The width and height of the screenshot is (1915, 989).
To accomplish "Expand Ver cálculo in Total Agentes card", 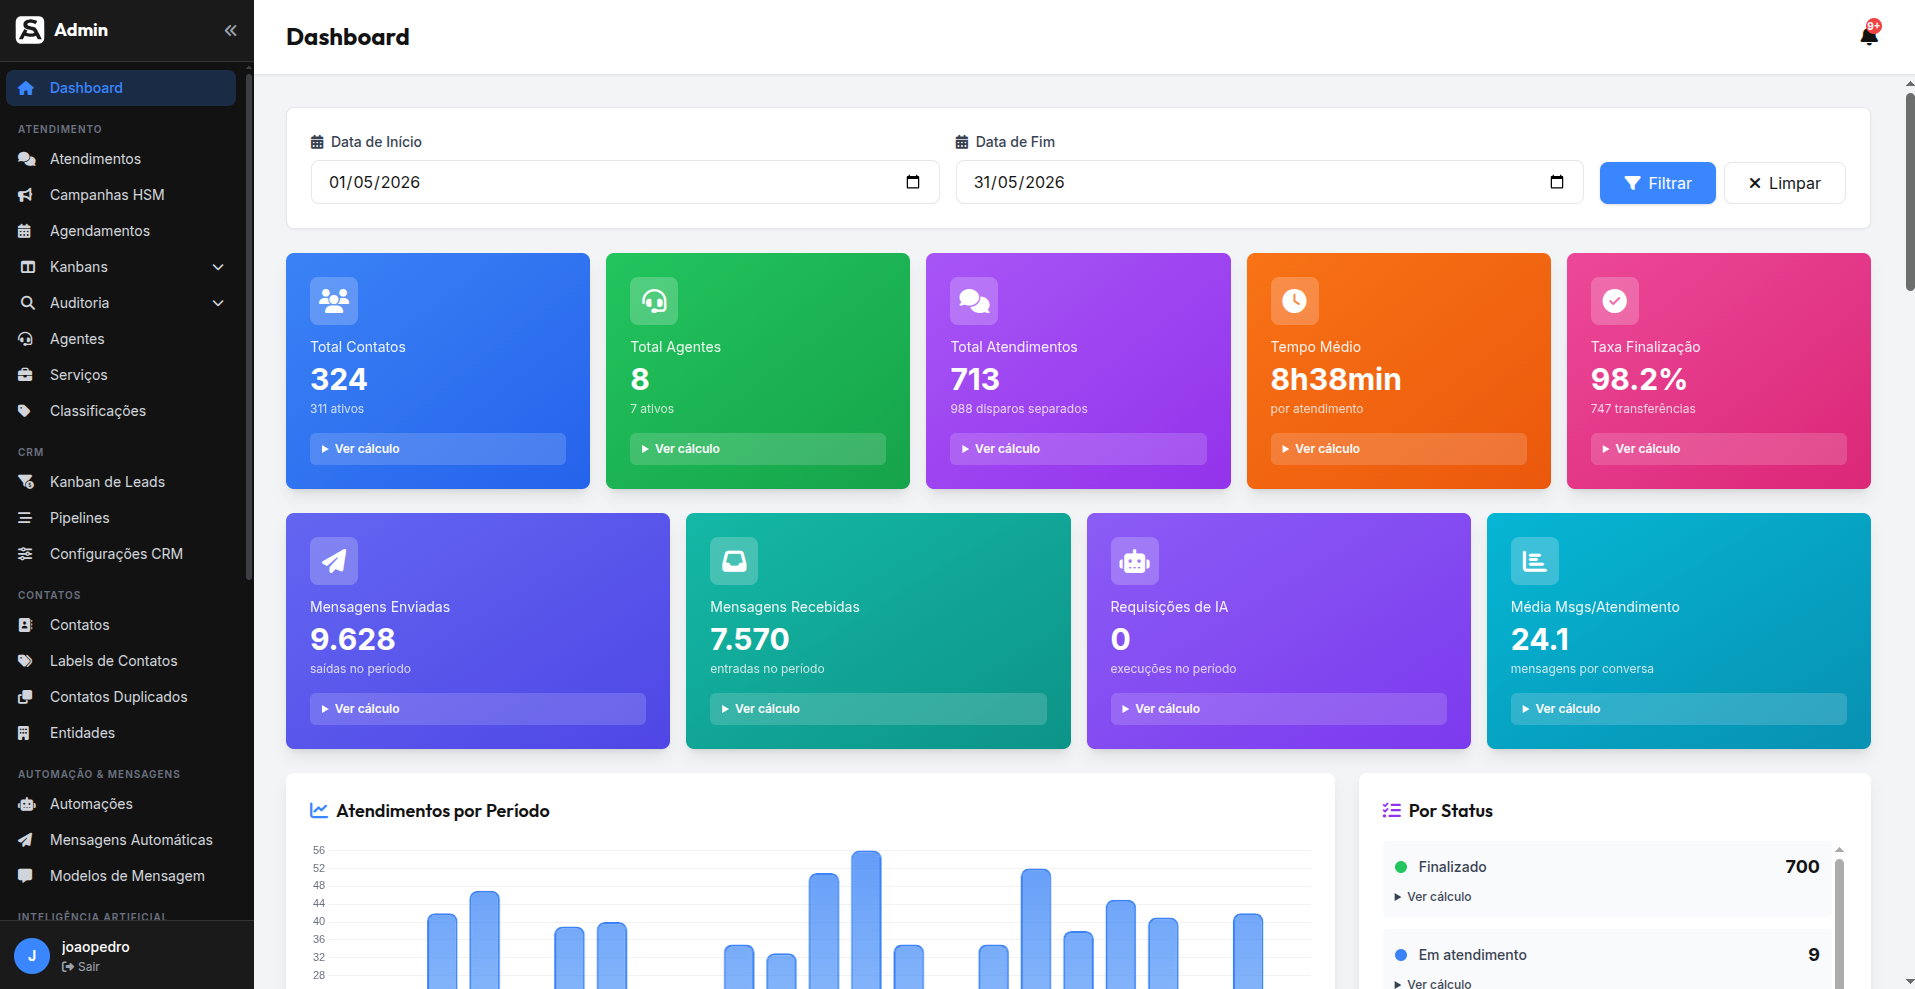I will (x=758, y=449).
